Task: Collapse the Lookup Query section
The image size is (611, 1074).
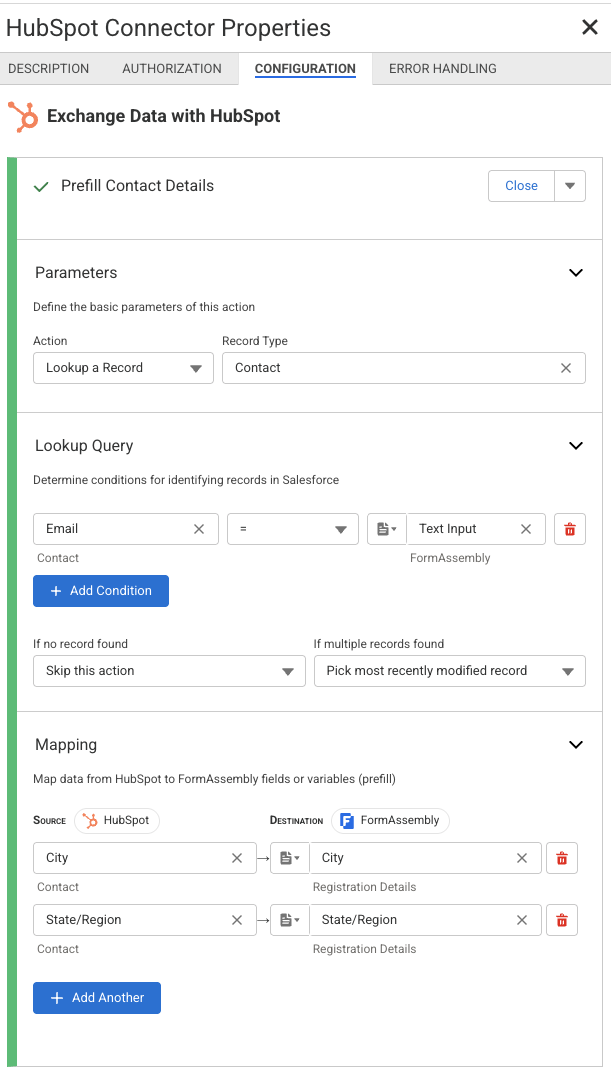Action: pos(575,446)
